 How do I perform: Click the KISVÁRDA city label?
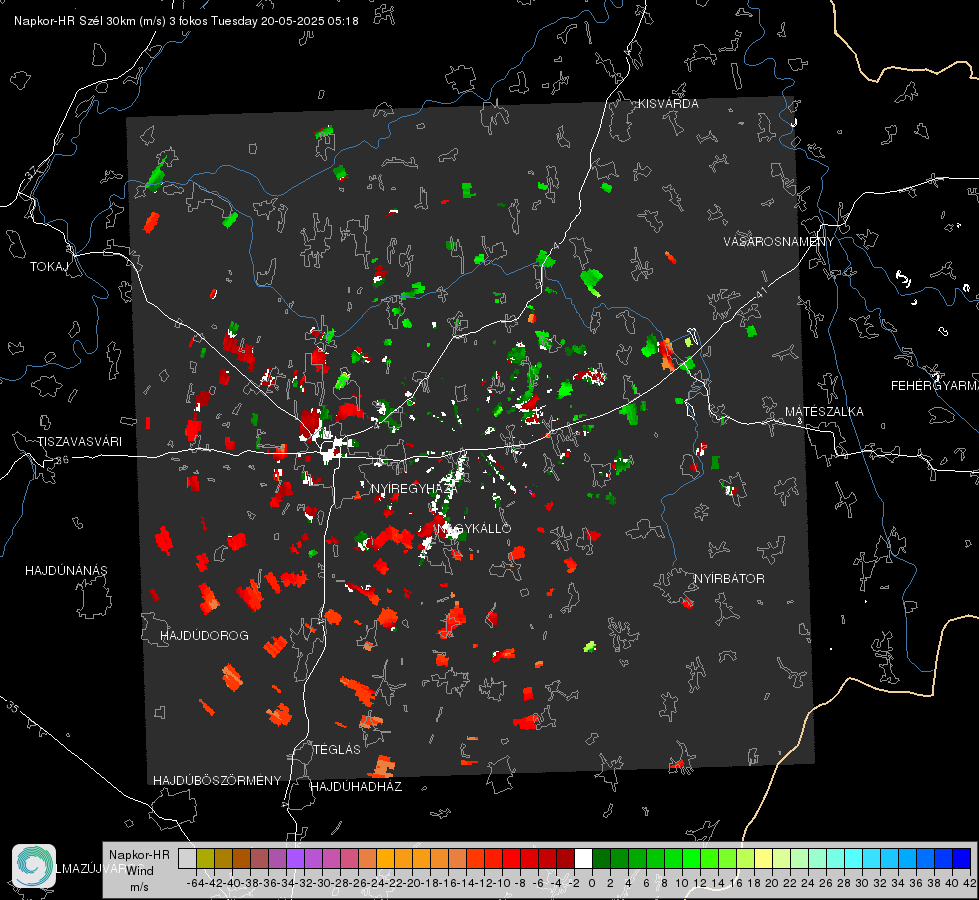click(x=668, y=104)
